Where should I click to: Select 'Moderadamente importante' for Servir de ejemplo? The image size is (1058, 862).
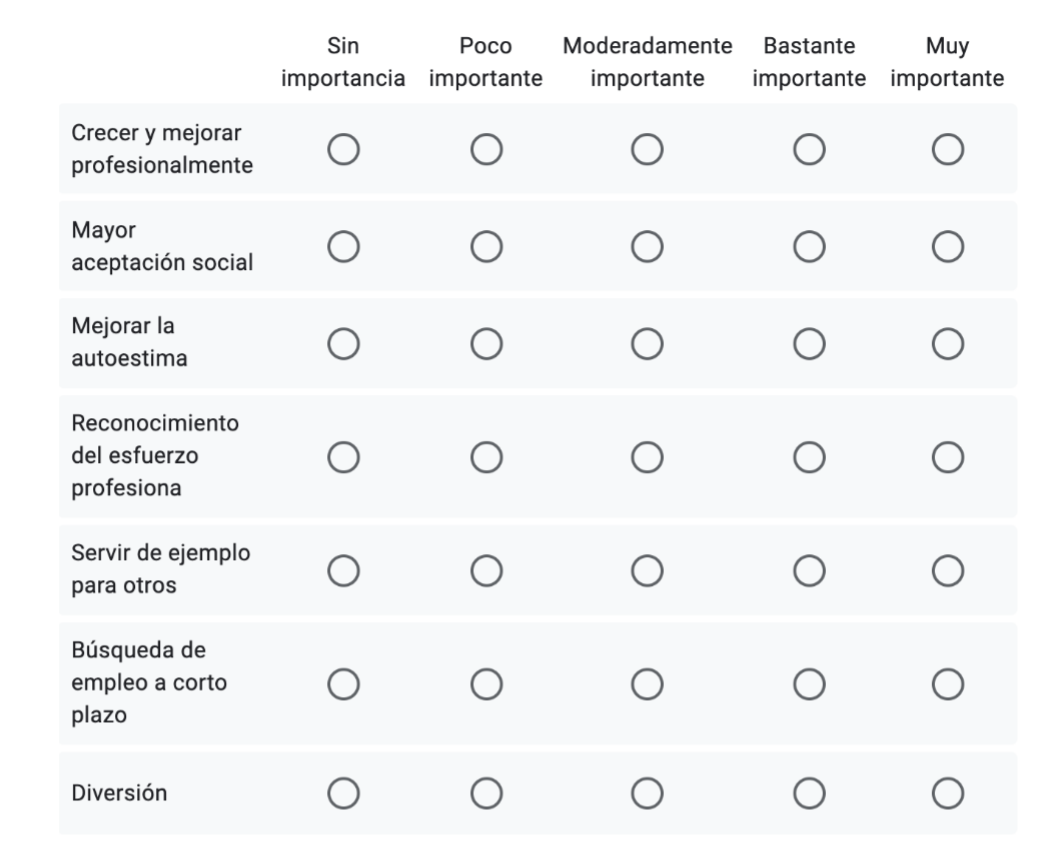click(x=646, y=571)
